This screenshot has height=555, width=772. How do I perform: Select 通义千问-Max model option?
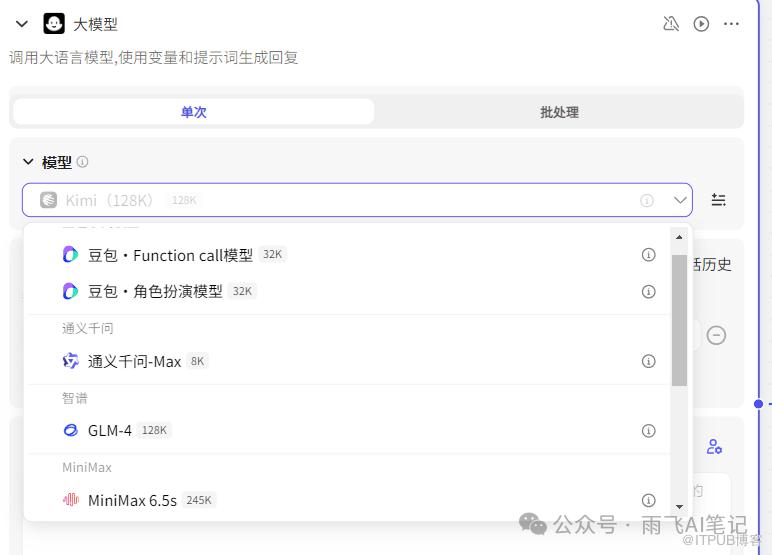coord(348,361)
